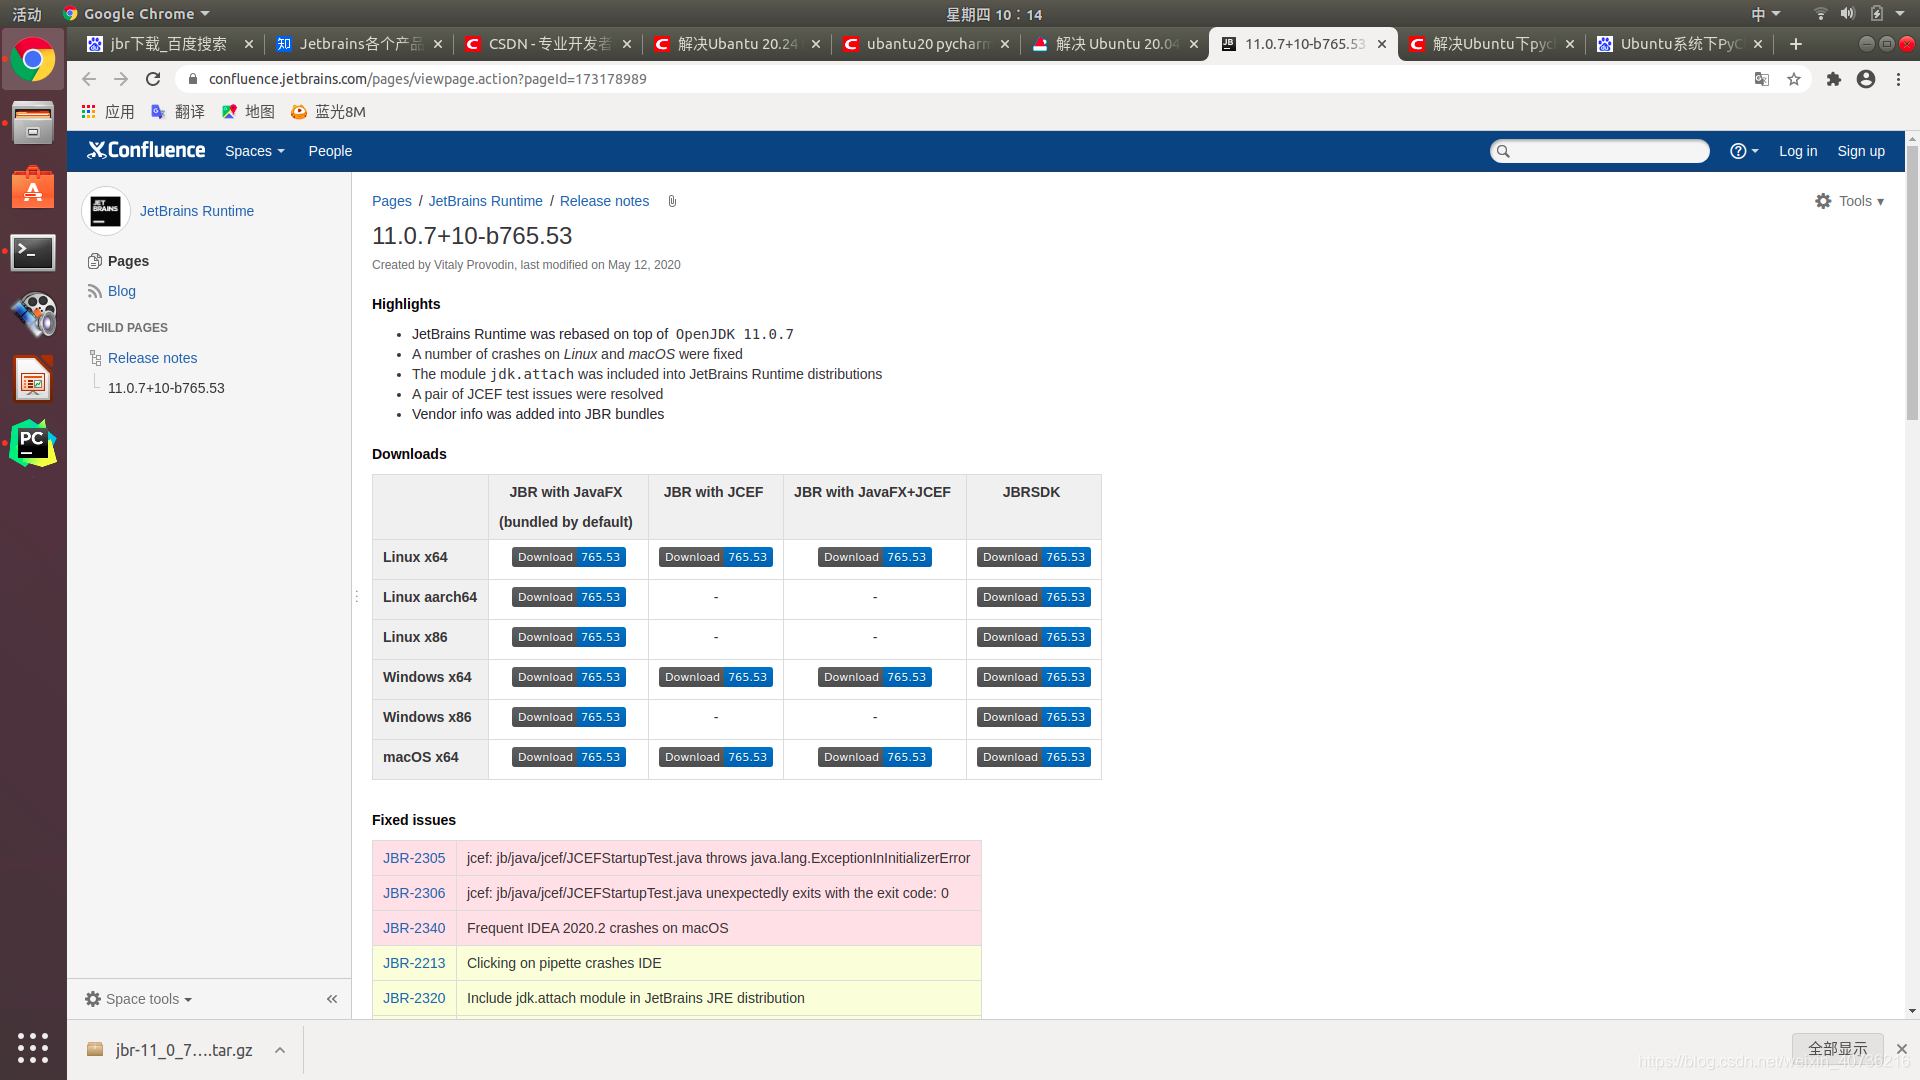Download Linux x64 JBR with JCEF
The width and height of the screenshot is (1920, 1080).
(x=716, y=557)
